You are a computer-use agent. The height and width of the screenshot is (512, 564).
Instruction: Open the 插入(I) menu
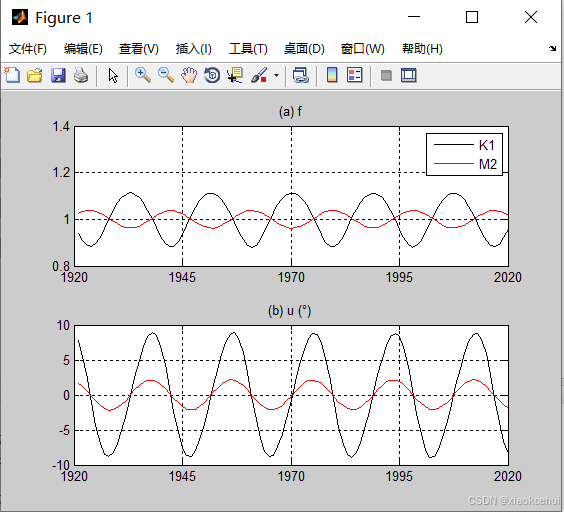[194, 49]
